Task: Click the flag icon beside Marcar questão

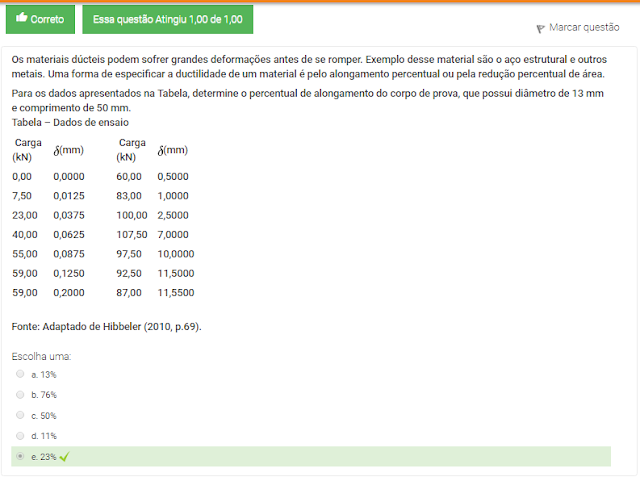Action: click(x=540, y=29)
